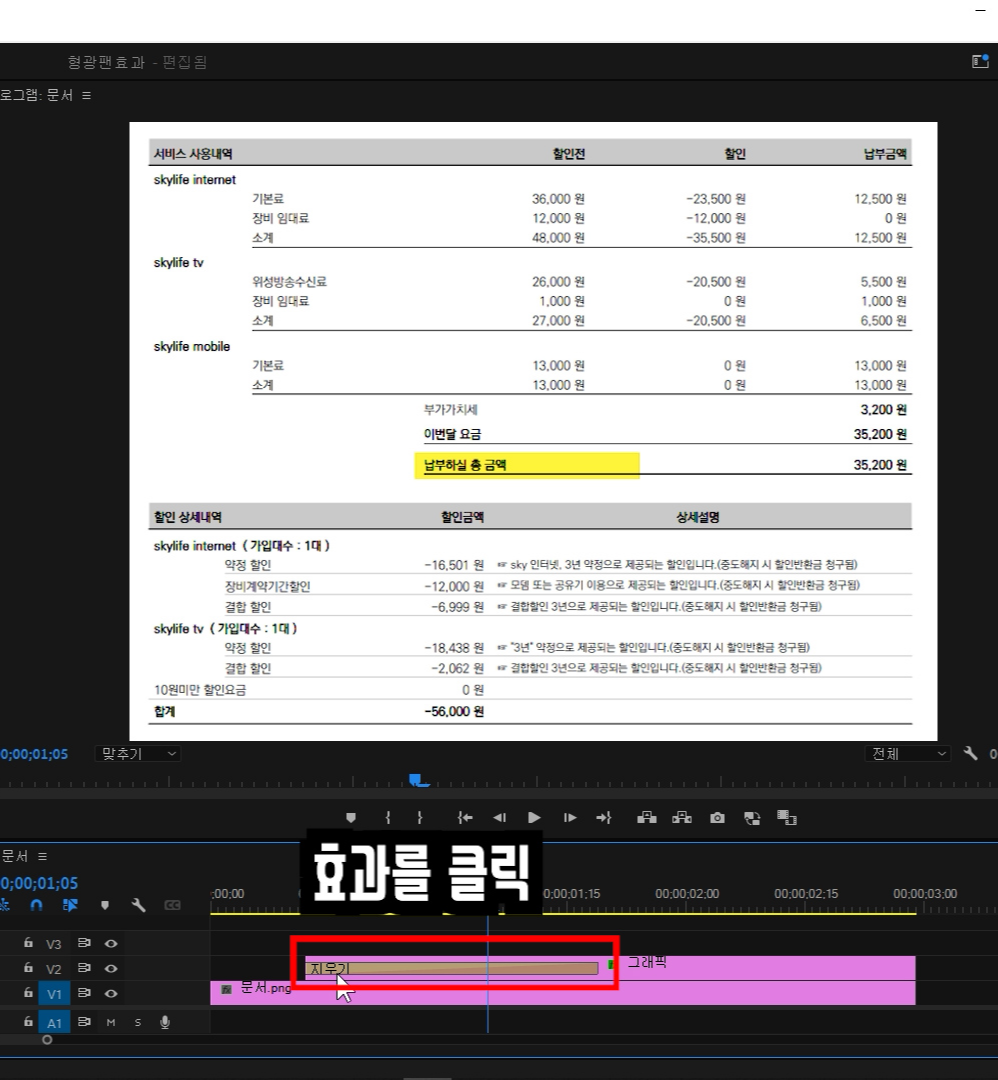Open Comparison View in program monitor
998x1080 pixels.
(752, 818)
